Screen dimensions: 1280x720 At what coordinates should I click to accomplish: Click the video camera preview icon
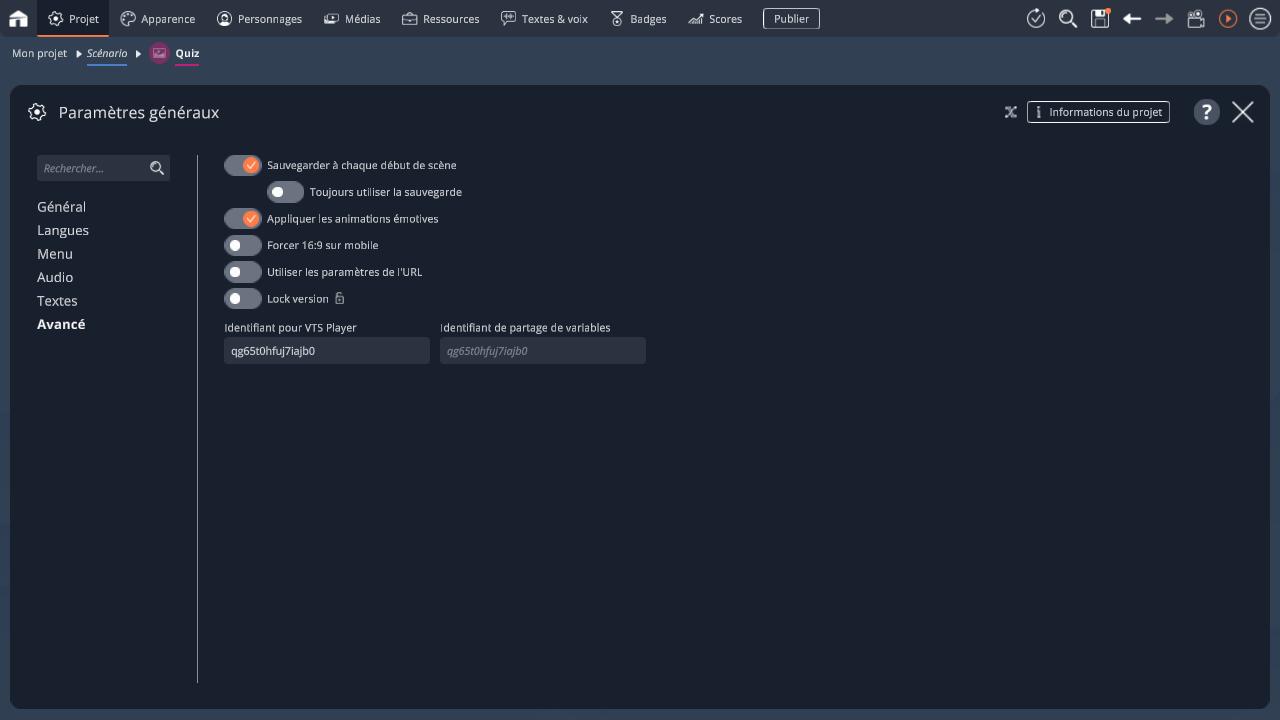coord(1196,18)
